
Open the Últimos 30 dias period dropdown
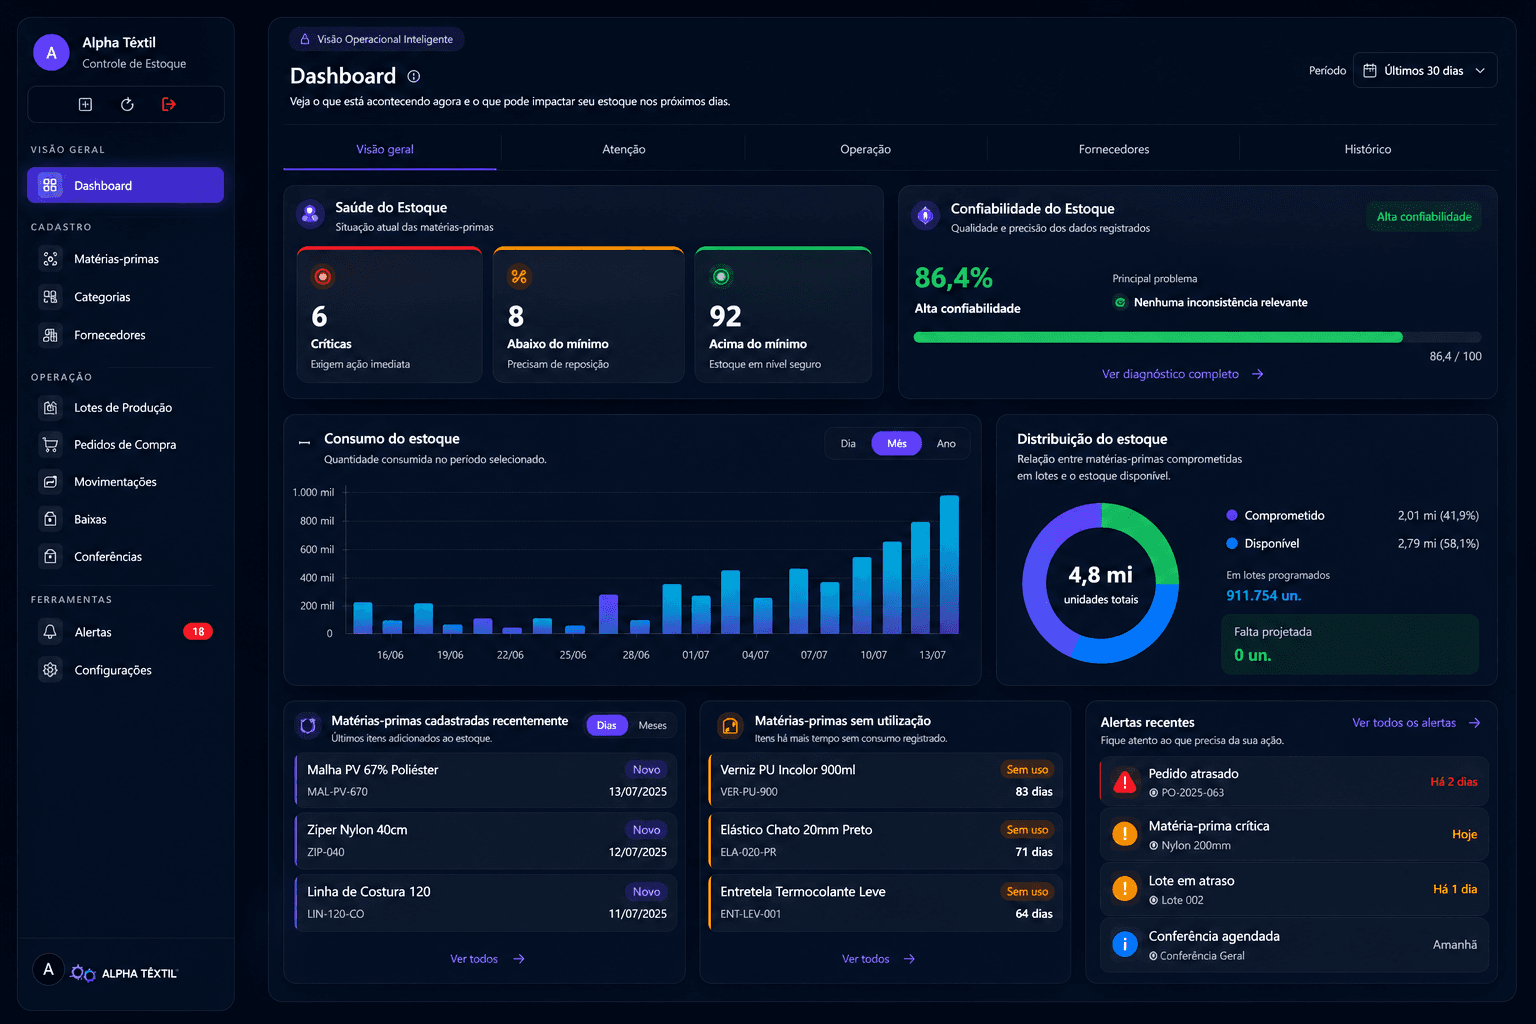pyautogui.click(x=1424, y=70)
